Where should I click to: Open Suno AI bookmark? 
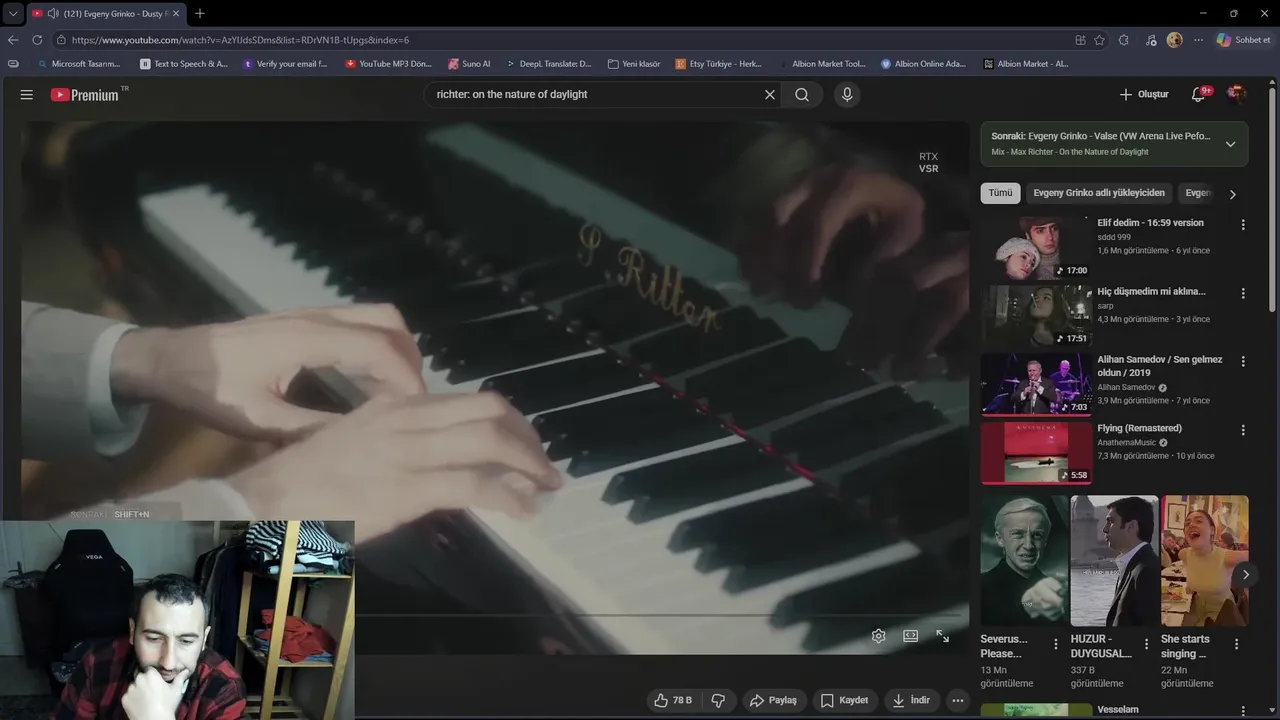pyautogui.click(x=469, y=64)
